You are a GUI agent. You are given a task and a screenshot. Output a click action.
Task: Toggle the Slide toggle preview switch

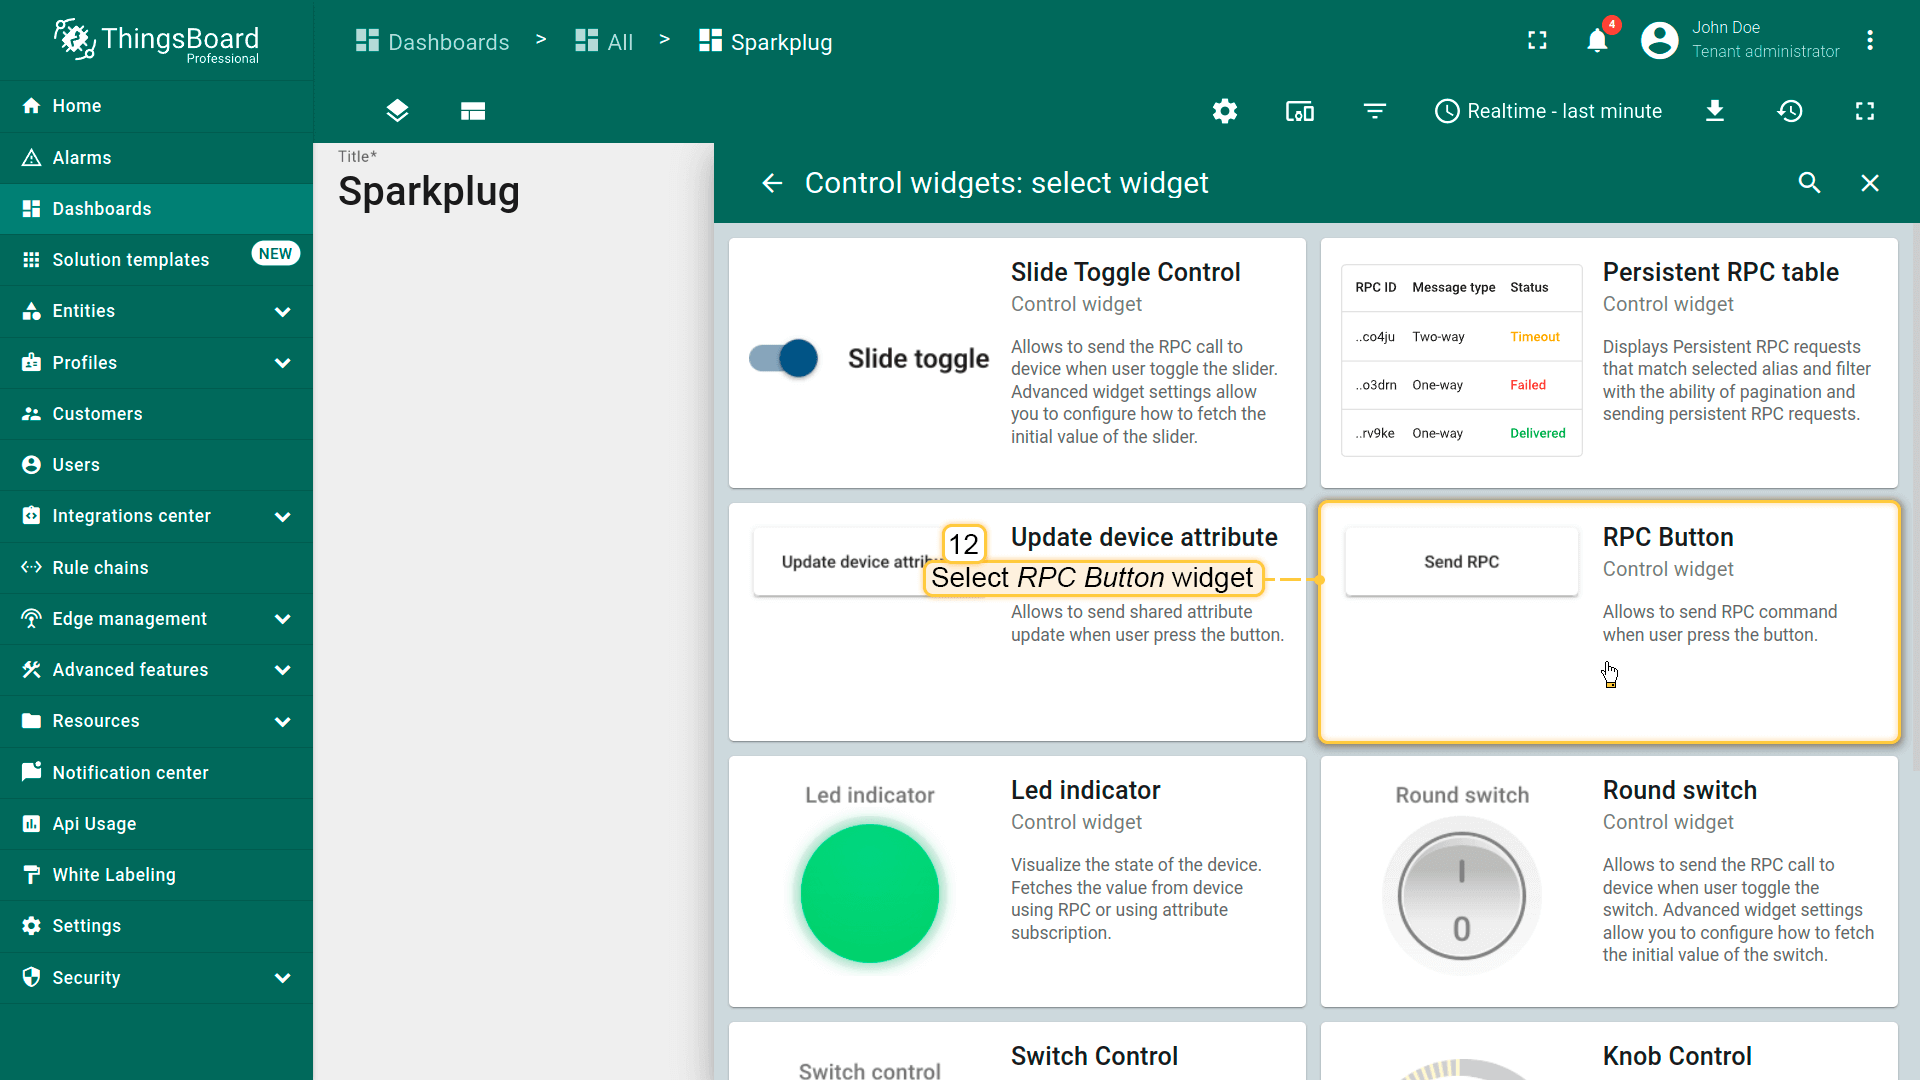(x=784, y=358)
